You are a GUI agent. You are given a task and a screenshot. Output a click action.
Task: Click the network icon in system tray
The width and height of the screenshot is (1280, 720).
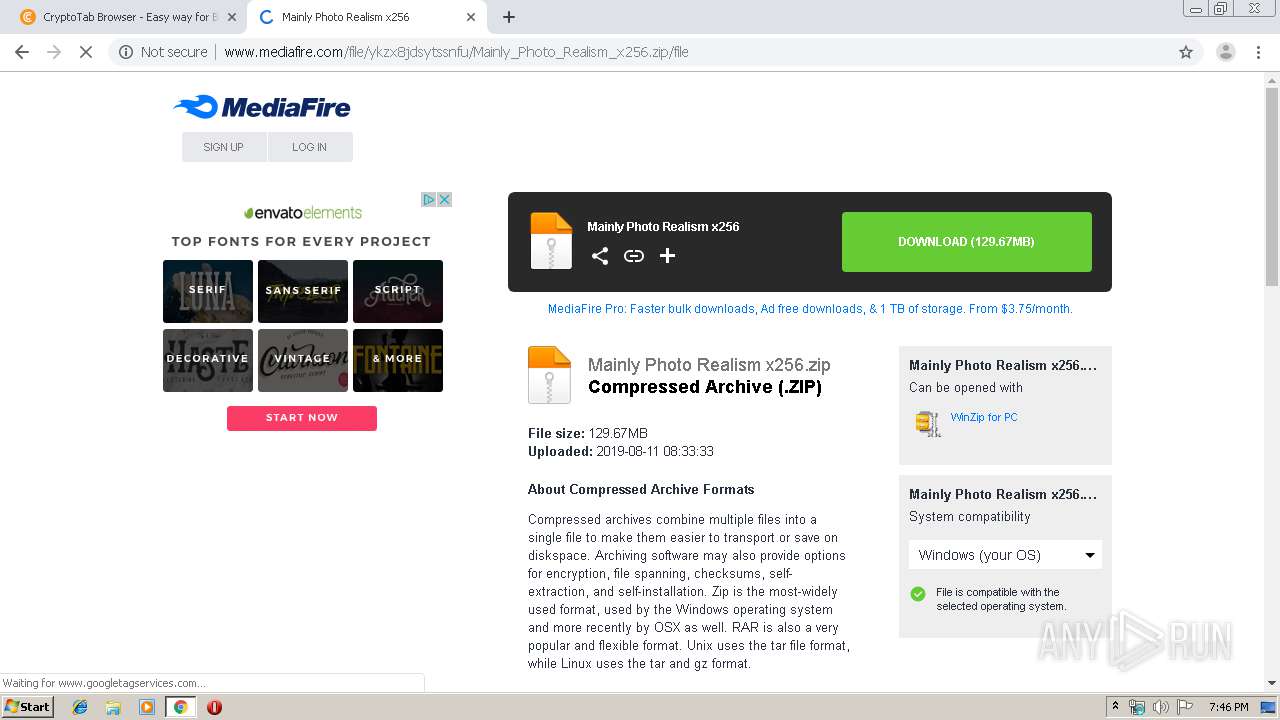[1137, 707]
